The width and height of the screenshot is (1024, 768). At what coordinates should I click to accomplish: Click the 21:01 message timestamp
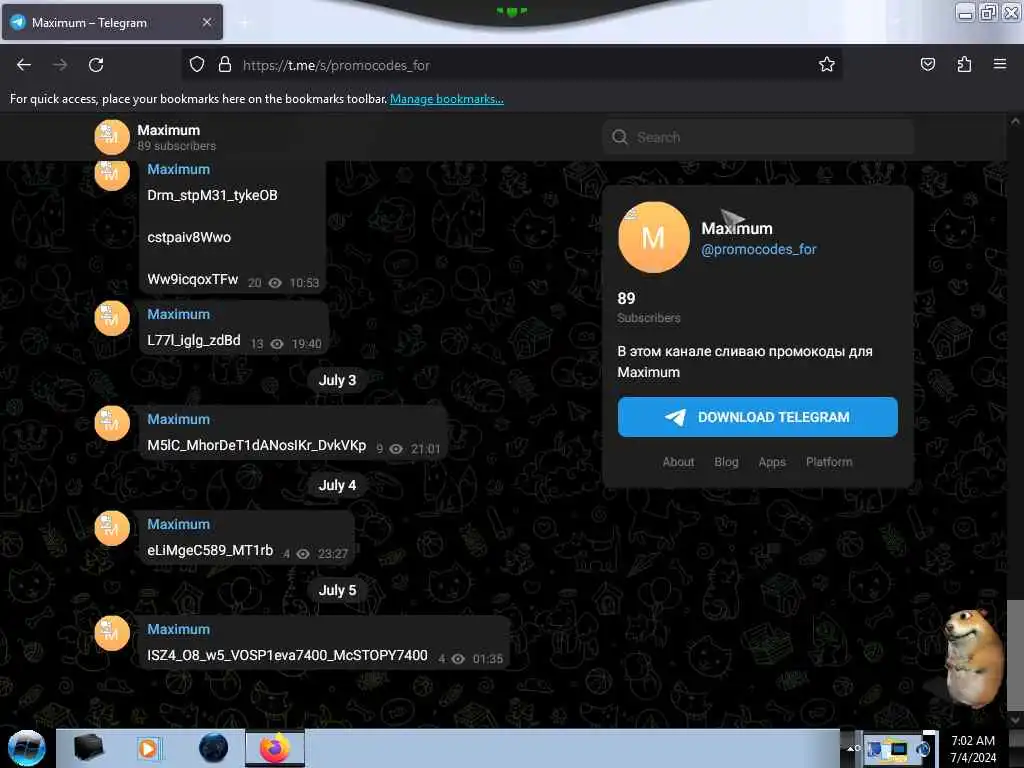coord(425,449)
